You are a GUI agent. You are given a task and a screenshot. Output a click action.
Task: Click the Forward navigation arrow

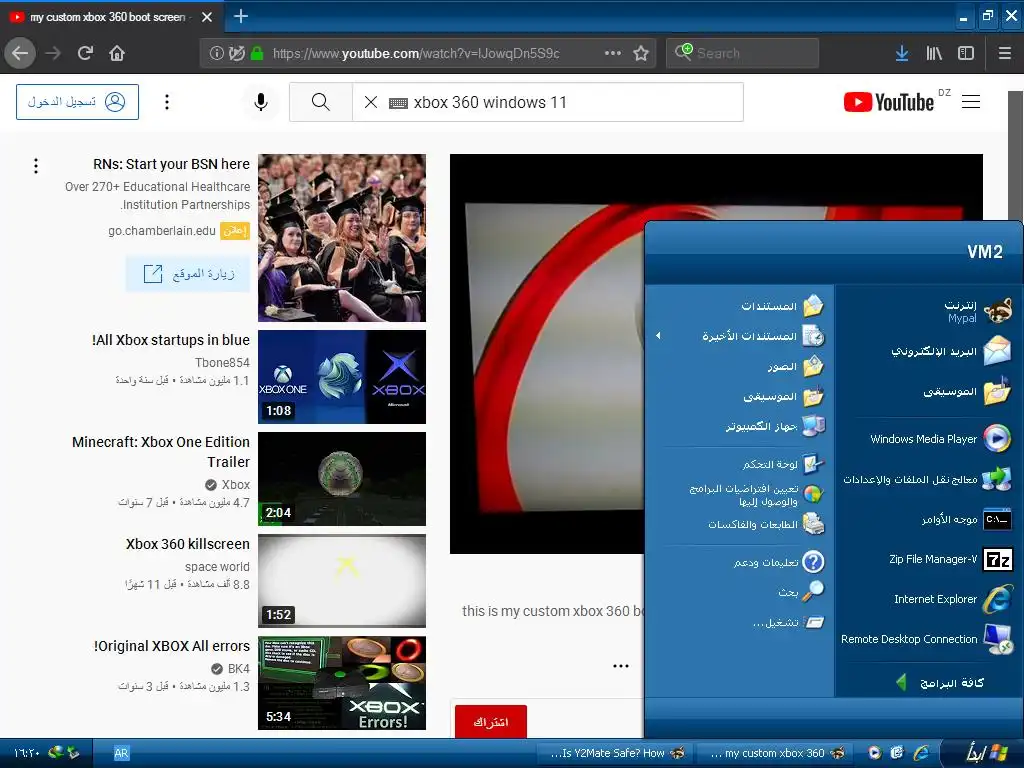53,53
